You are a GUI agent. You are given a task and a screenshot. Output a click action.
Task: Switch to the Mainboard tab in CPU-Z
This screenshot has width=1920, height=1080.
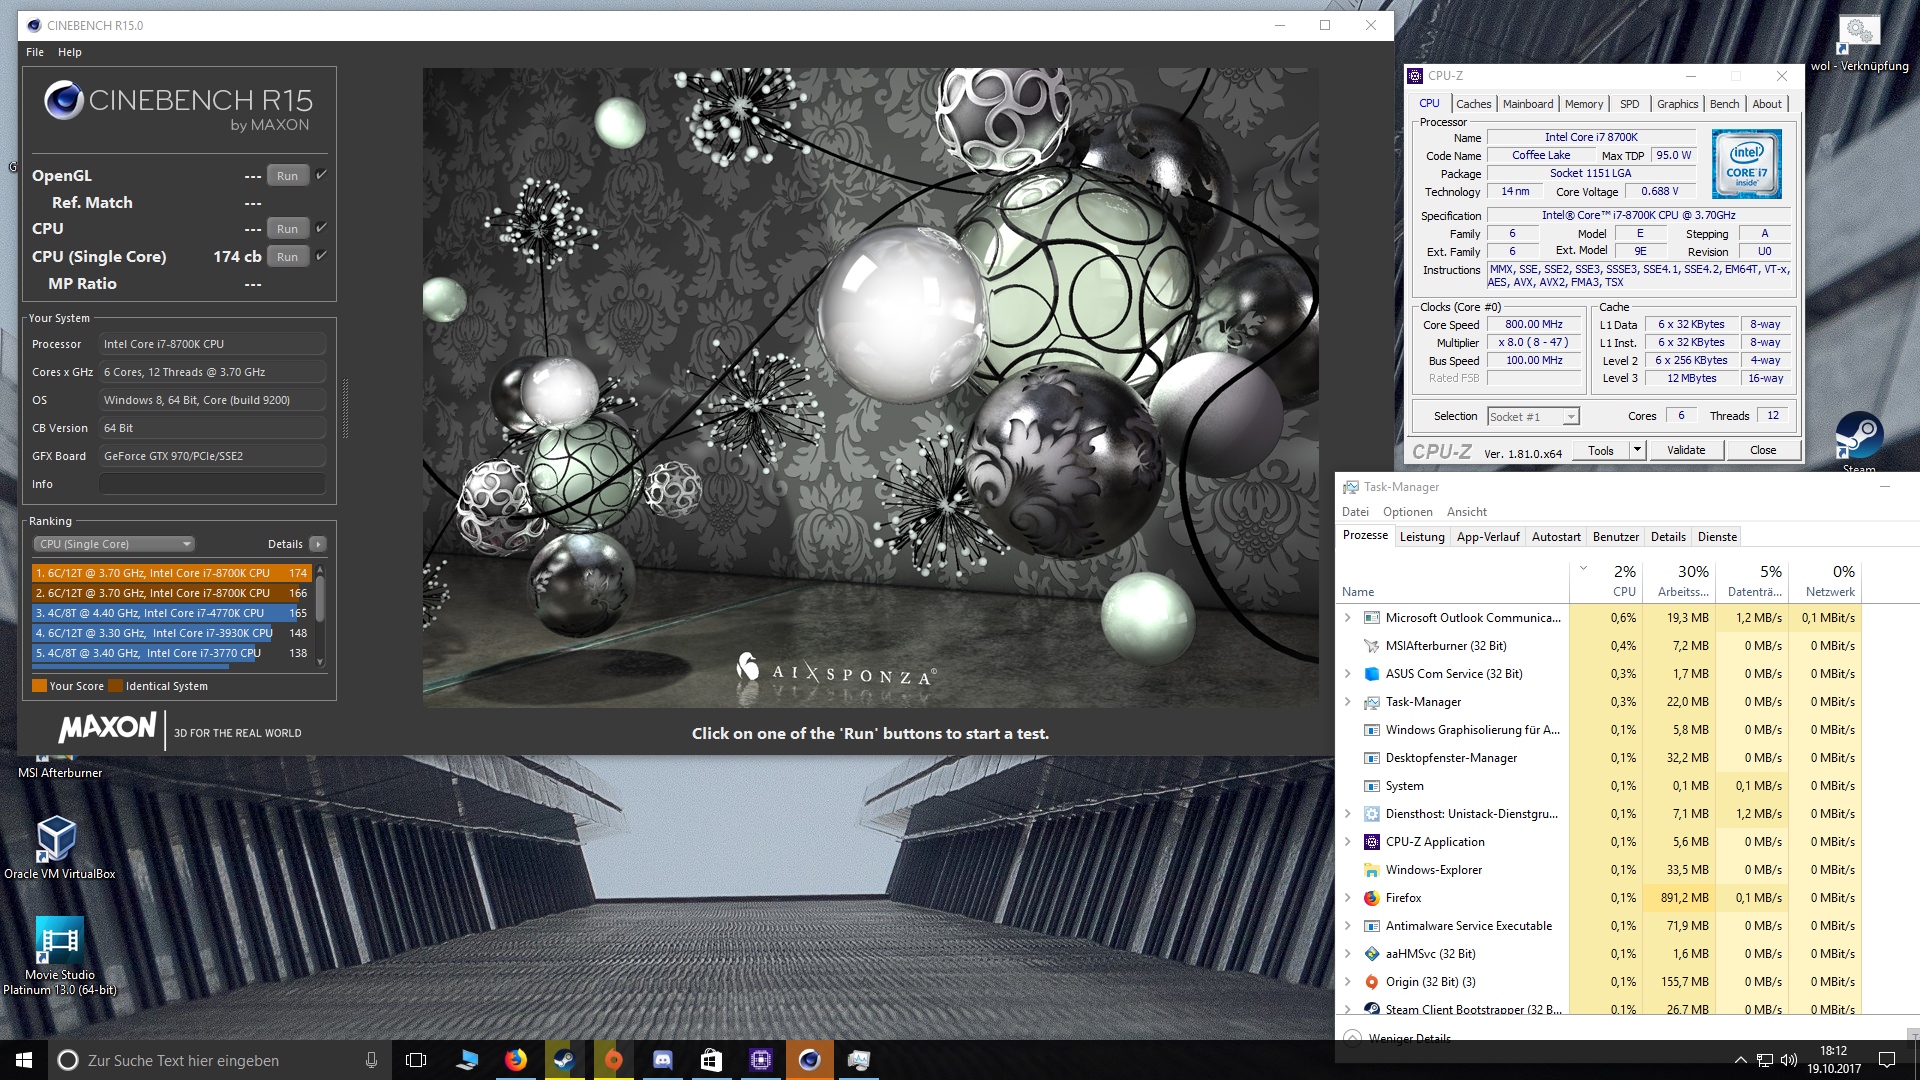[x=1527, y=104]
